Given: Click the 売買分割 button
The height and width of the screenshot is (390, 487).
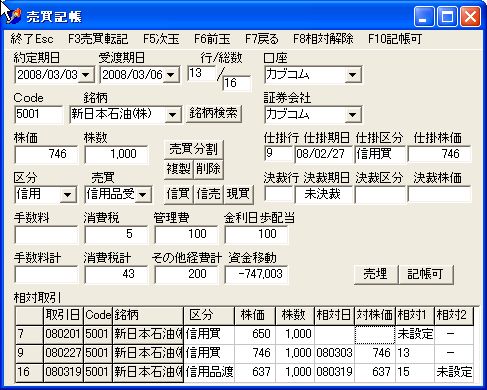Looking at the screenshot, I should (193, 149).
